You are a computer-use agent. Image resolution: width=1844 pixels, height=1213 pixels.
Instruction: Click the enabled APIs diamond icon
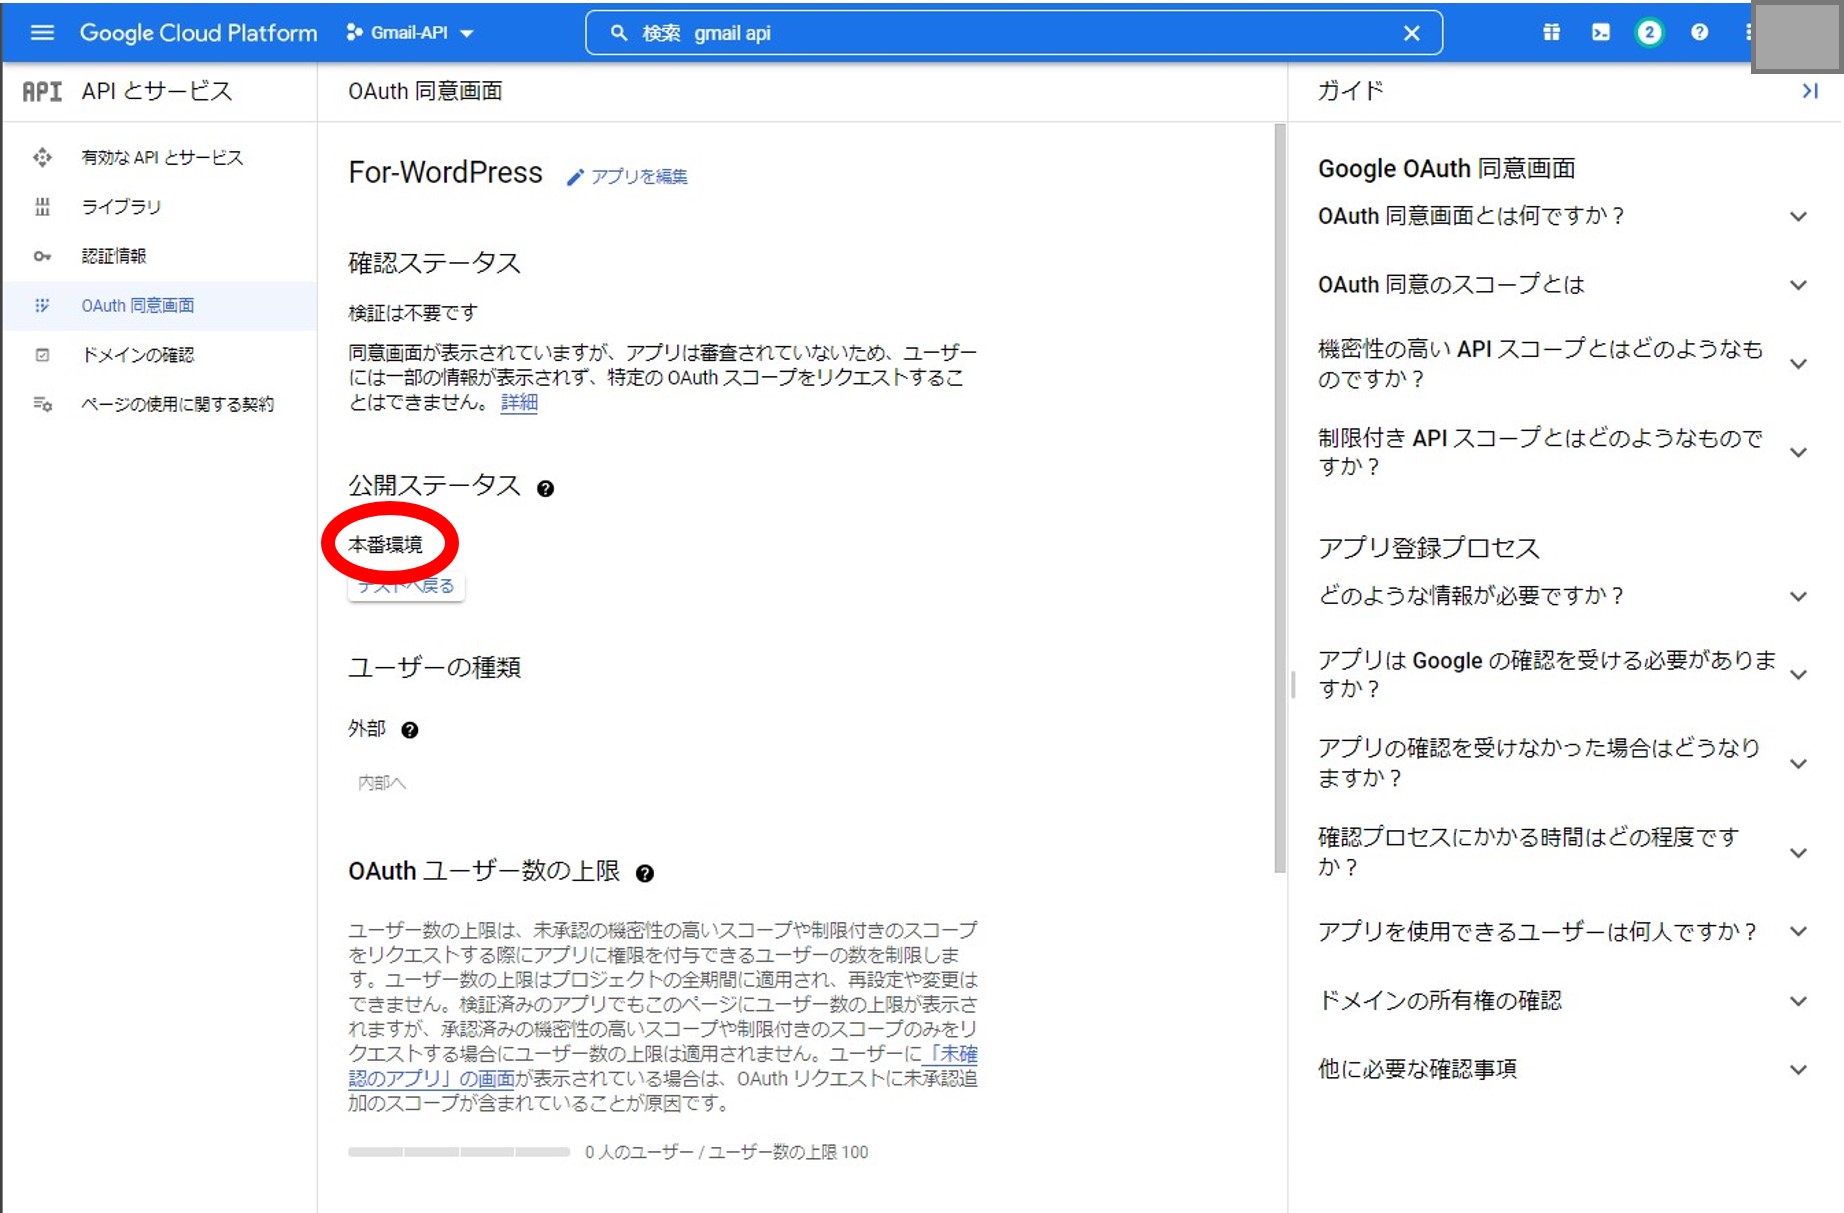click(42, 157)
